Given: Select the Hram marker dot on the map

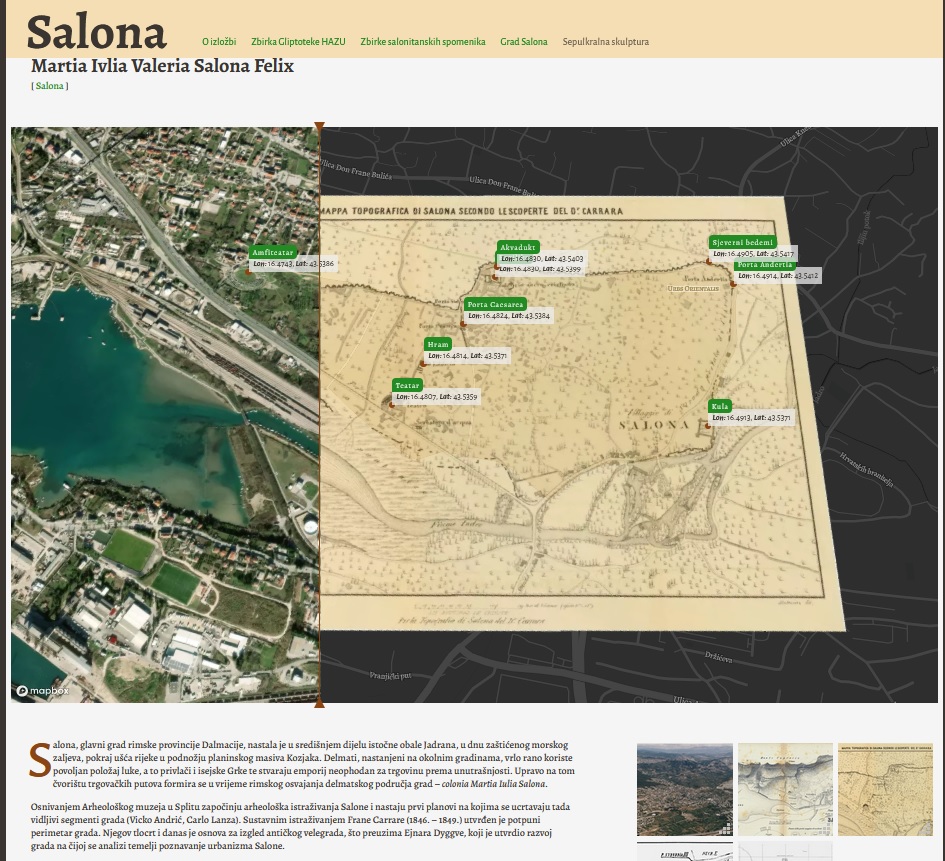Looking at the screenshot, I should pyautogui.click(x=423, y=364).
